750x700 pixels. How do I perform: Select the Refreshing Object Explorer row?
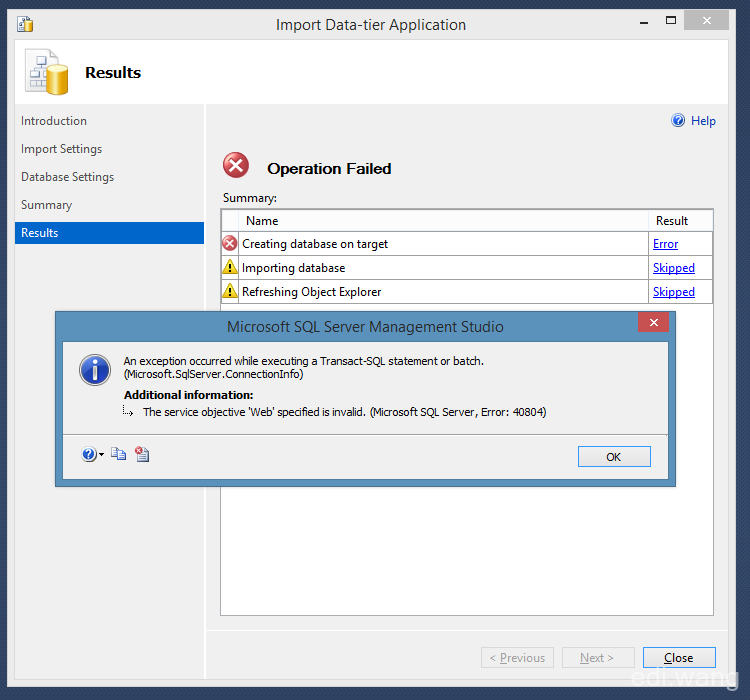[467, 292]
